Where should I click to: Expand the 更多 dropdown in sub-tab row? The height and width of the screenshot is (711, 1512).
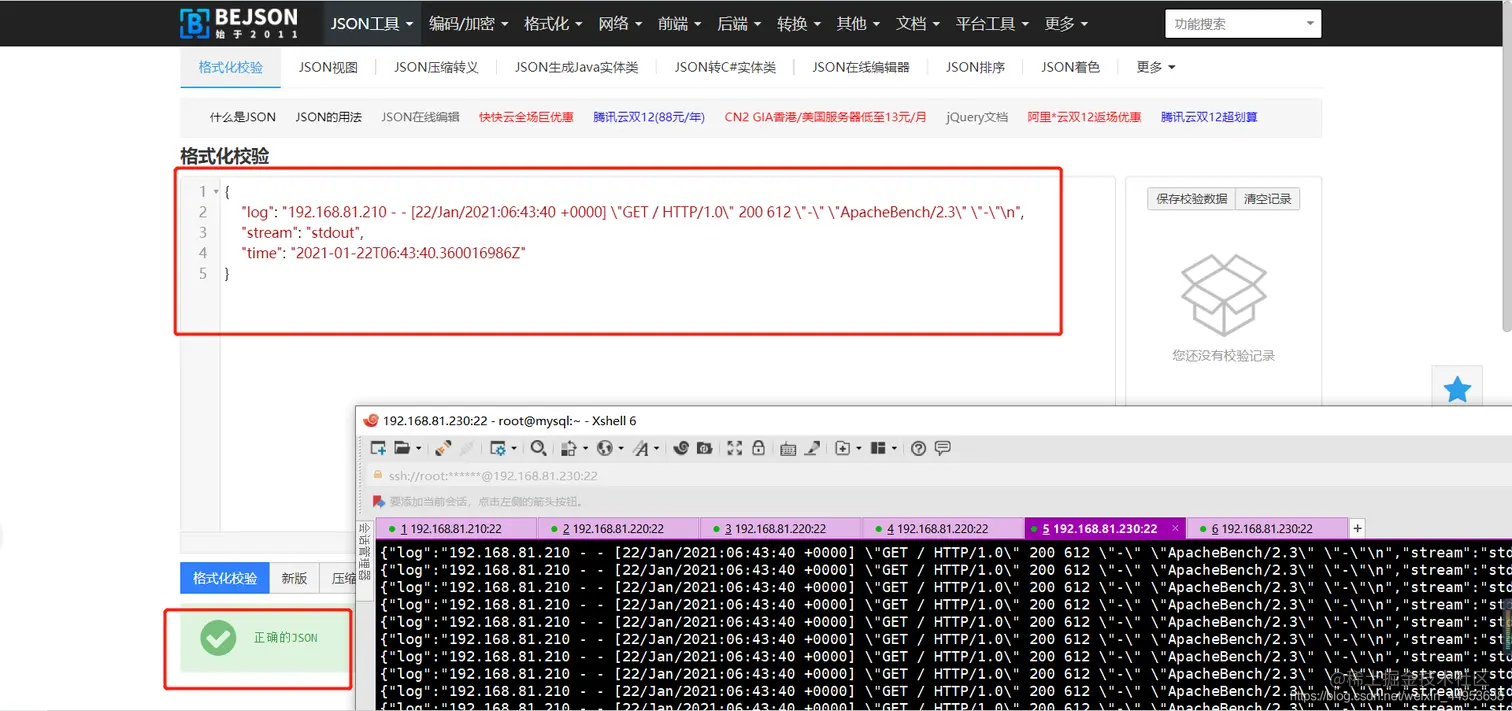point(1156,67)
